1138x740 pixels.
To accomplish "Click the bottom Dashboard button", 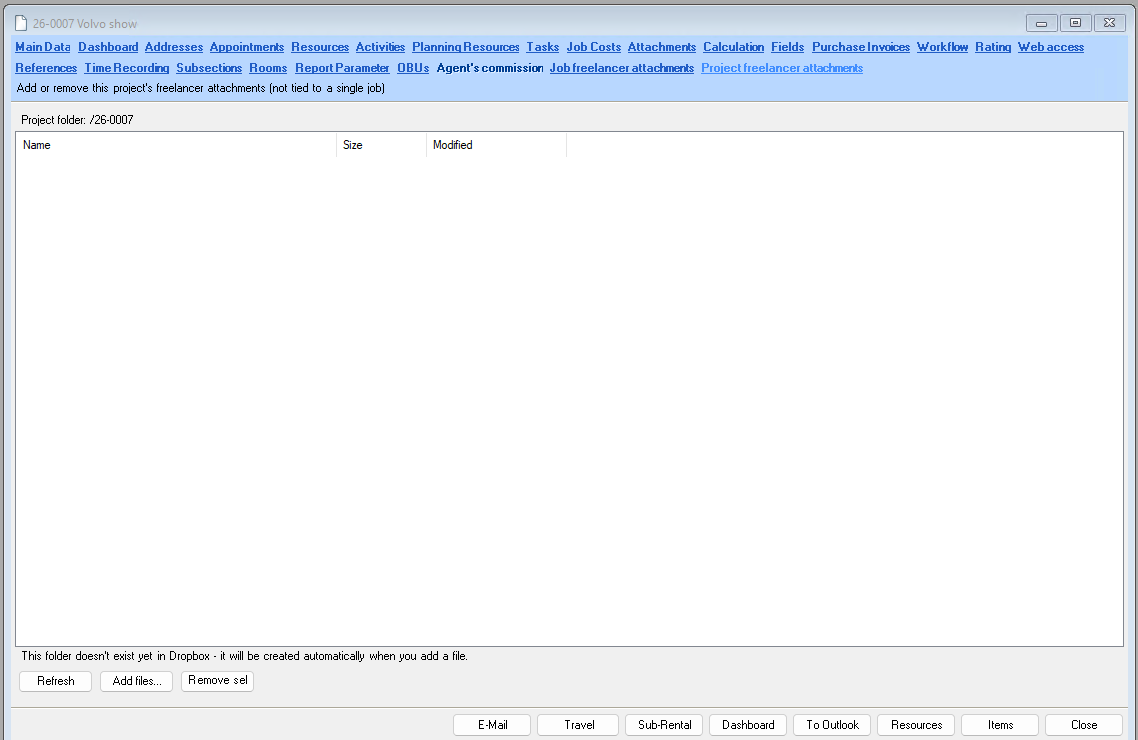I will [x=748, y=725].
